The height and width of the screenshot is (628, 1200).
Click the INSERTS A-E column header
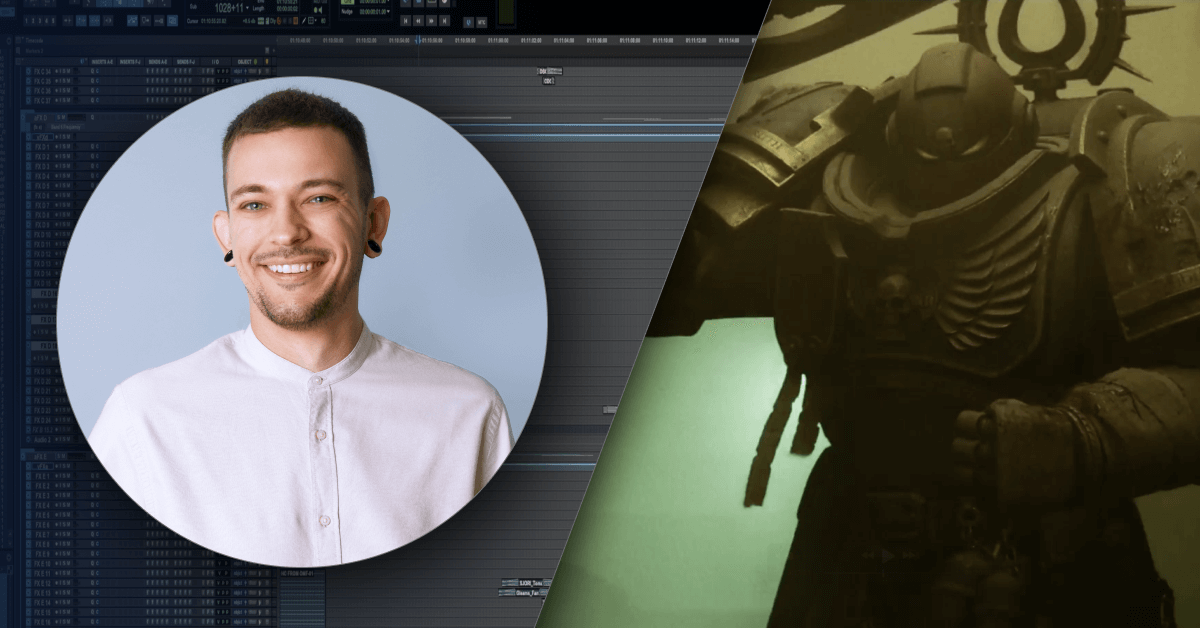(102, 62)
